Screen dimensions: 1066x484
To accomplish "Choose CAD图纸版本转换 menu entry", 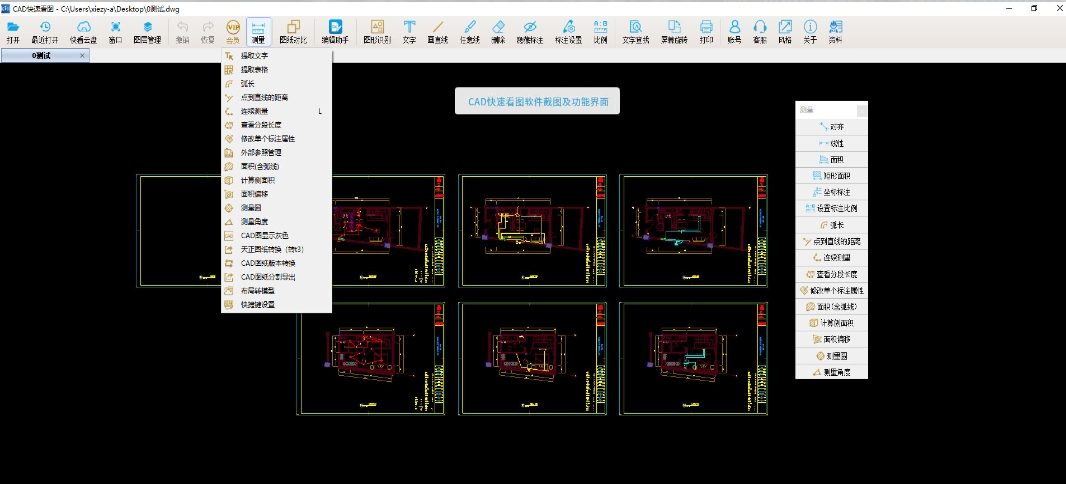I will [276, 263].
